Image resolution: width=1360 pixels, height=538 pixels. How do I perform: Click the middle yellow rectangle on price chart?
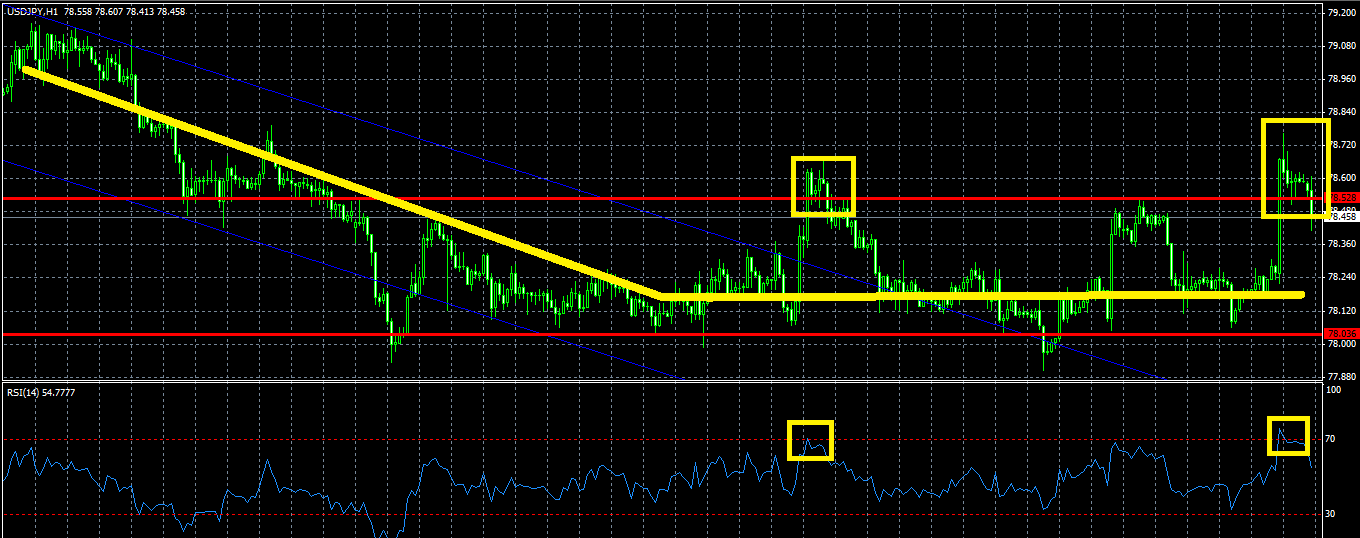pyautogui.click(x=823, y=186)
